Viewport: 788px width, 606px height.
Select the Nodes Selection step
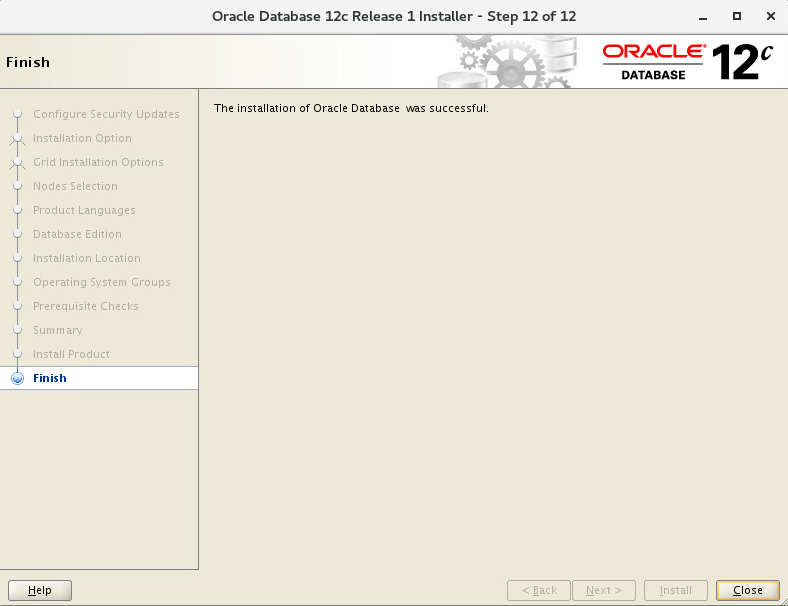coord(75,186)
